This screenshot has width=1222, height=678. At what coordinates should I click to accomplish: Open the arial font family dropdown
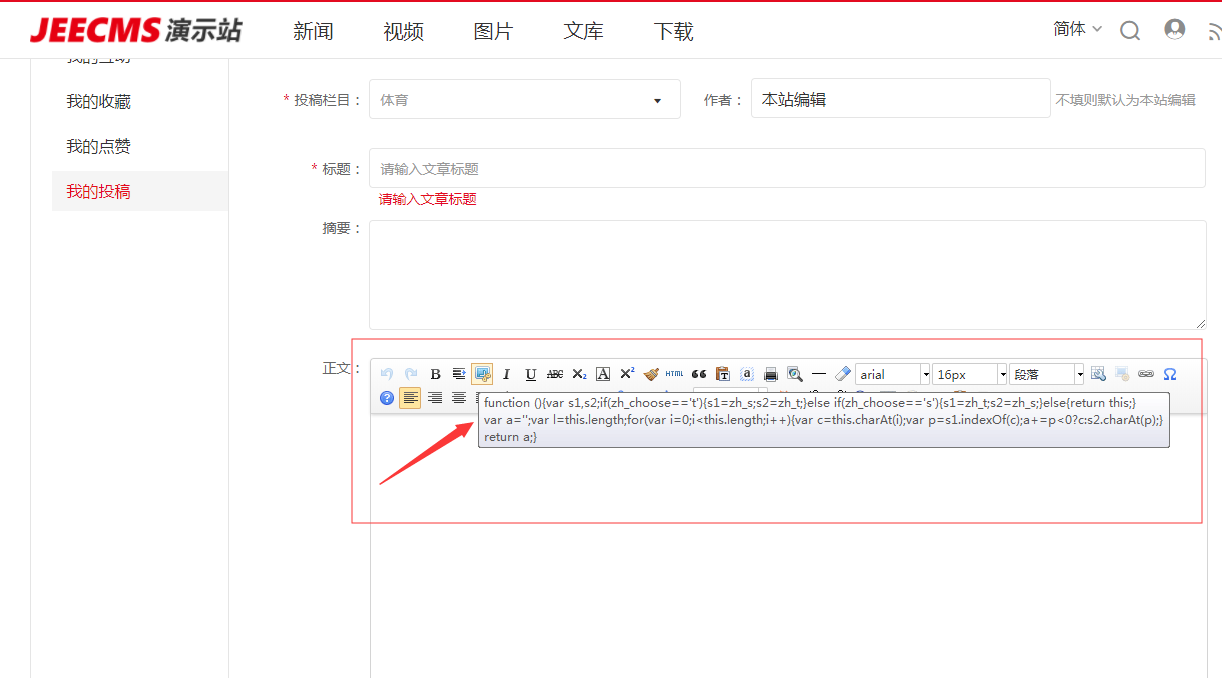click(x=893, y=374)
